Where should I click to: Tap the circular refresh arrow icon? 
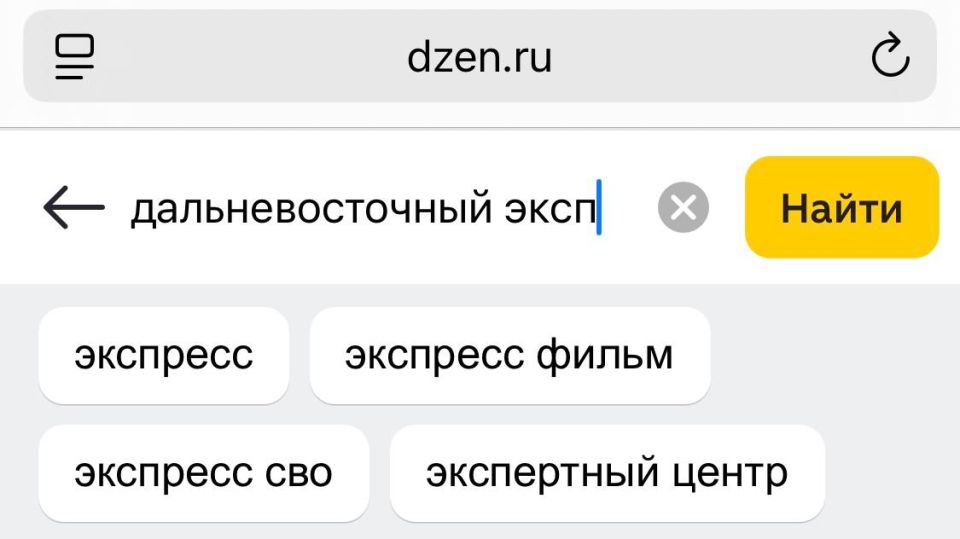point(889,57)
